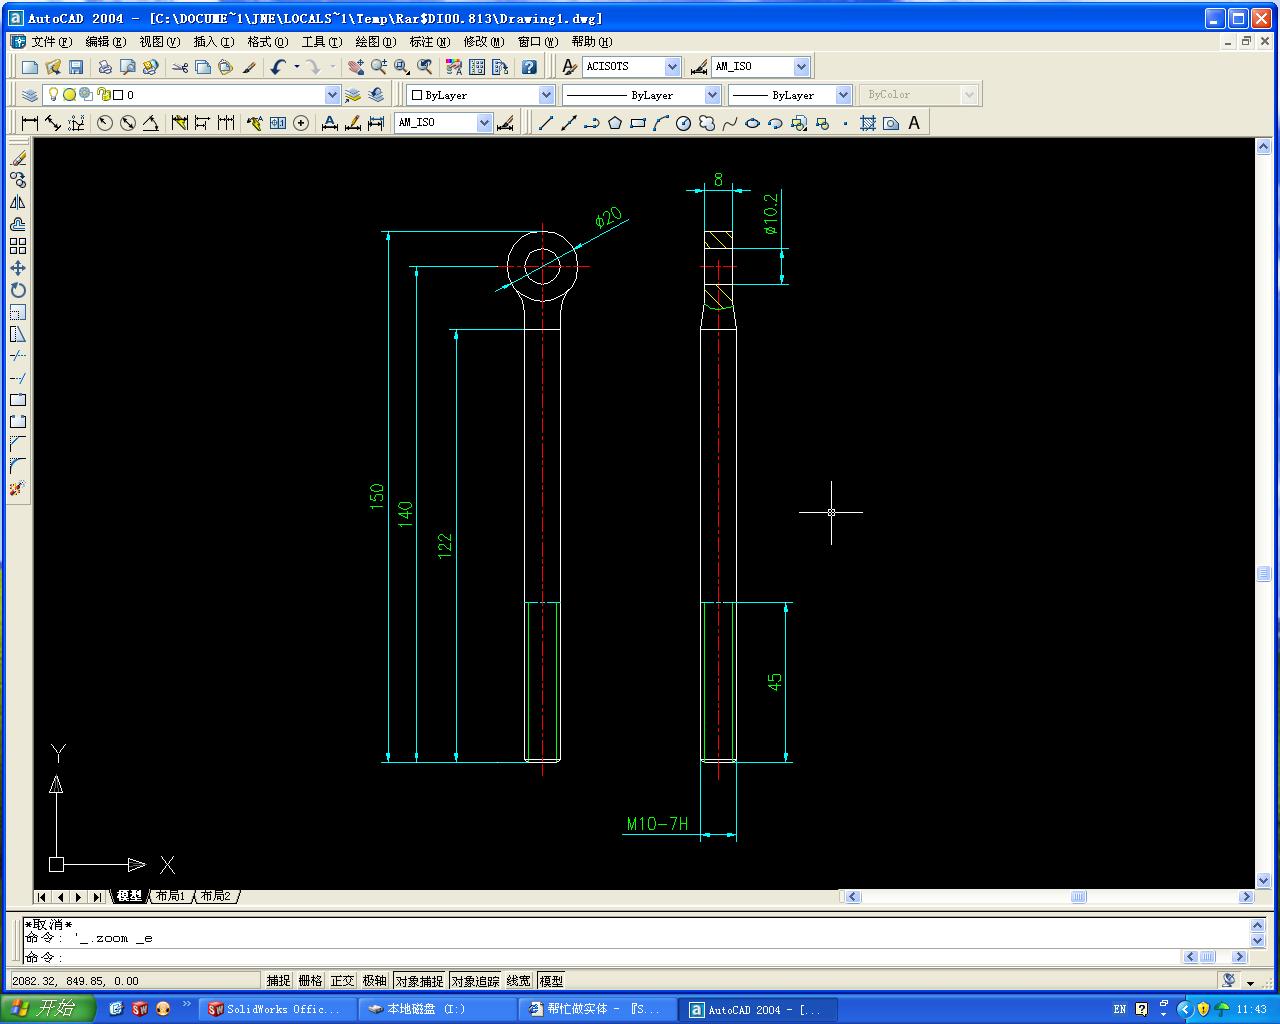The width and height of the screenshot is (1280, 1024).
Task: Select the Hatch tool
Action: point(868,123)
